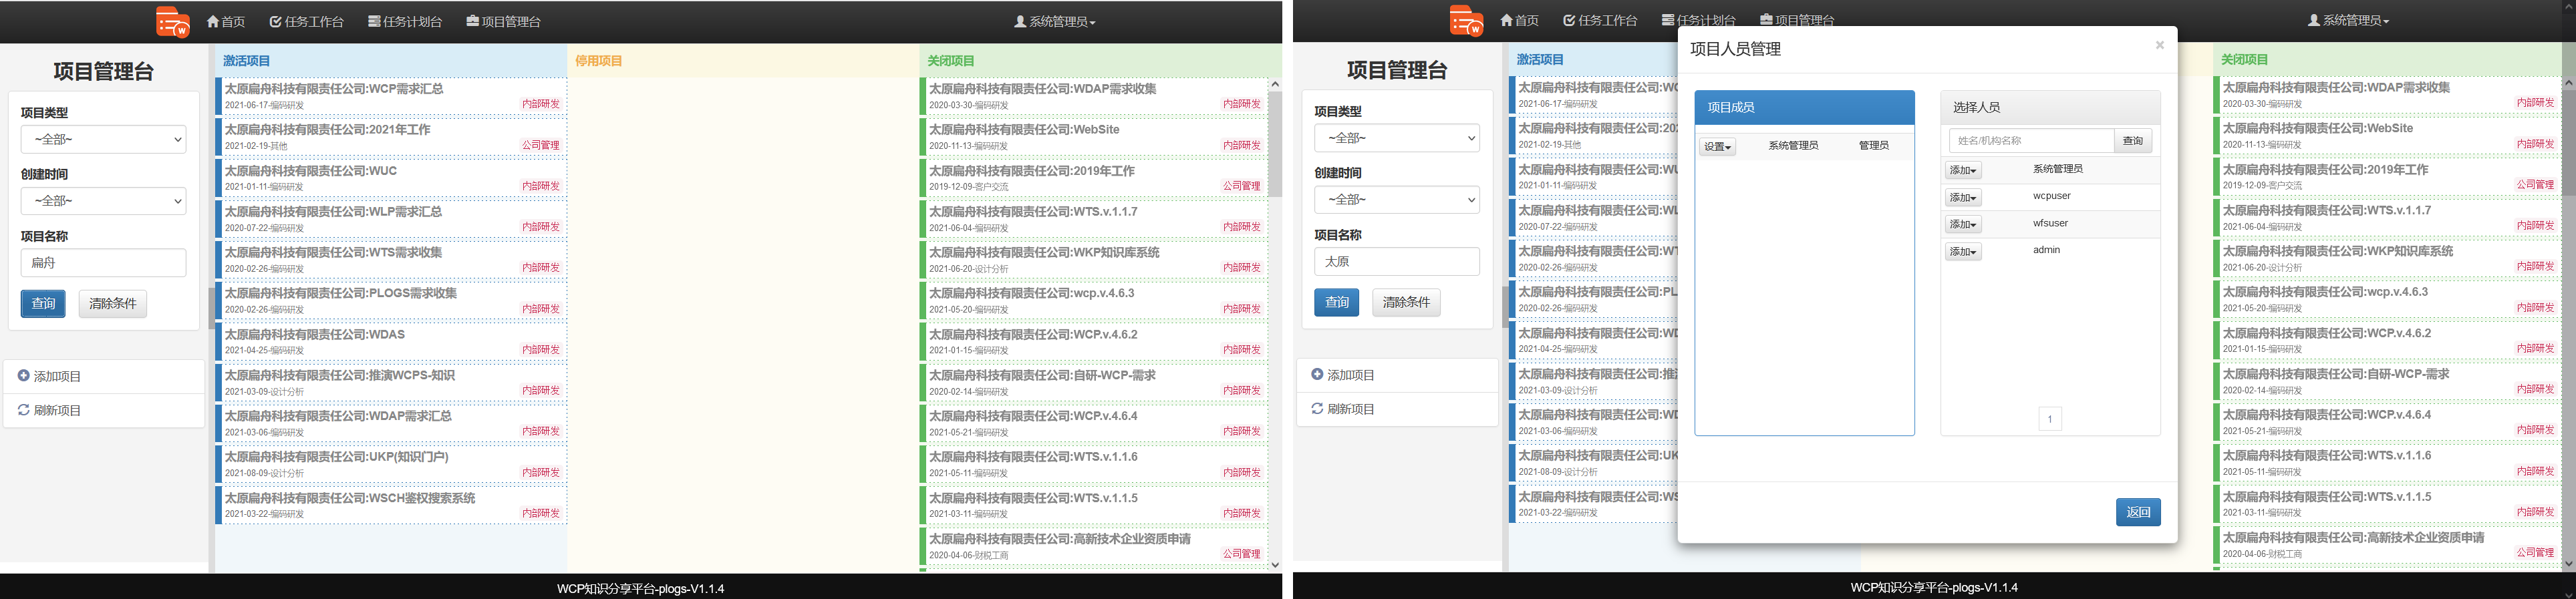
Task: Click page number 1 under the 选择人员 list
Action: 2050,420
